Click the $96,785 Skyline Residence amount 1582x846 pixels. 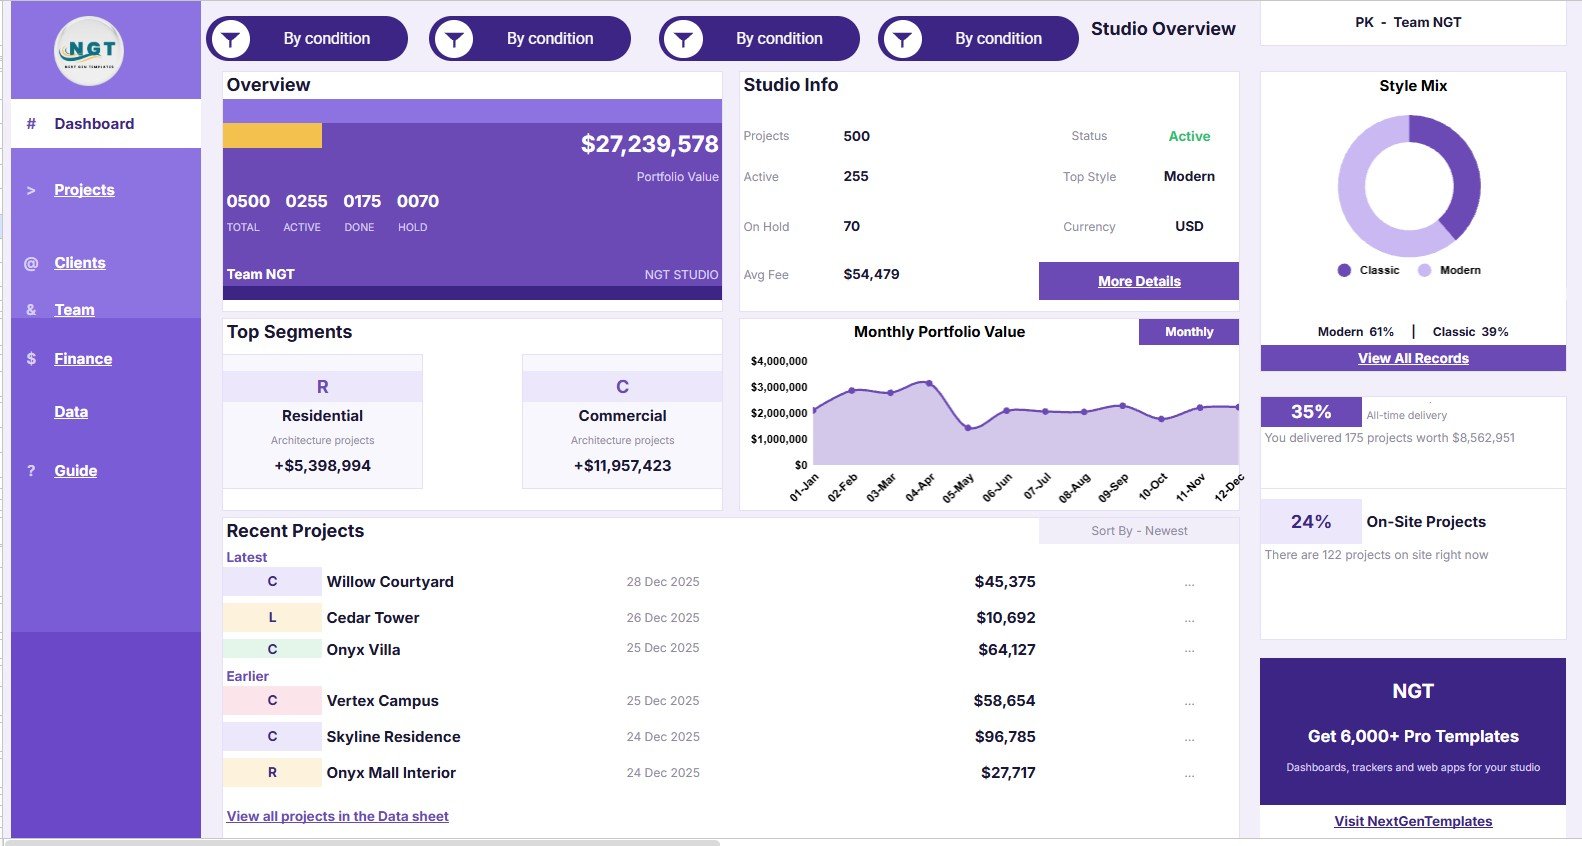[1005, 737]
